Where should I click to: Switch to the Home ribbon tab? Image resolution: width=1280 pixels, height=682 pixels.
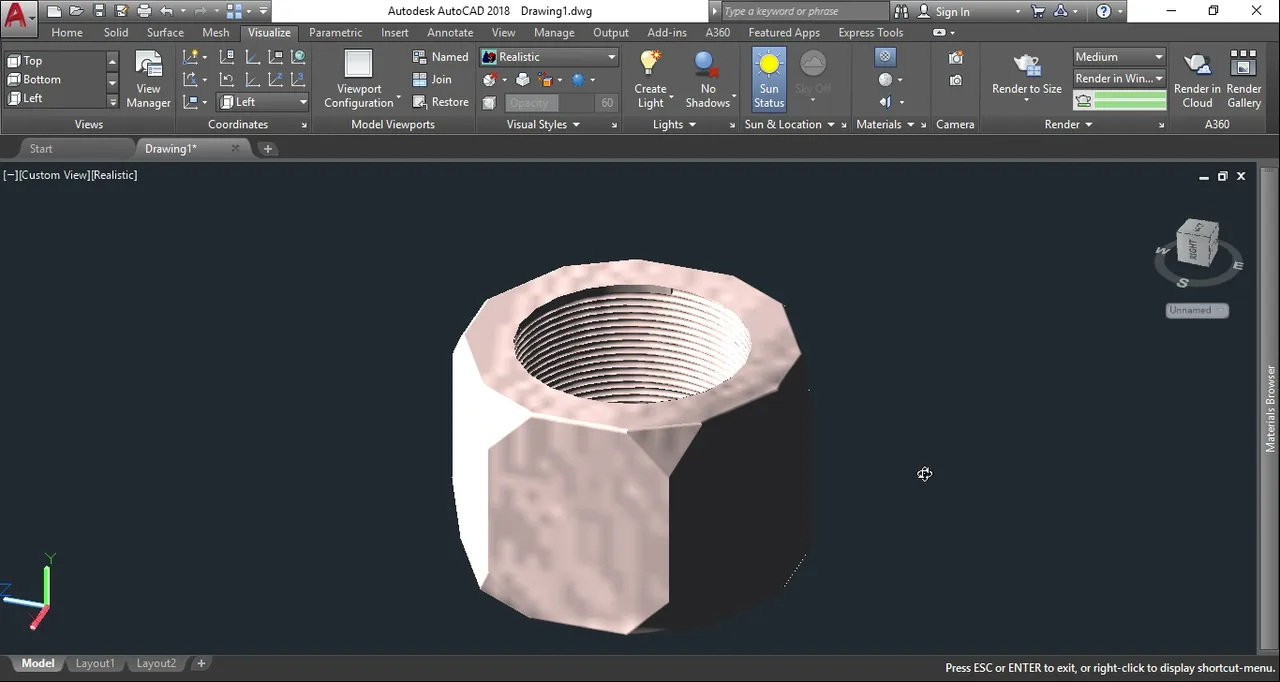click(67, 32)
